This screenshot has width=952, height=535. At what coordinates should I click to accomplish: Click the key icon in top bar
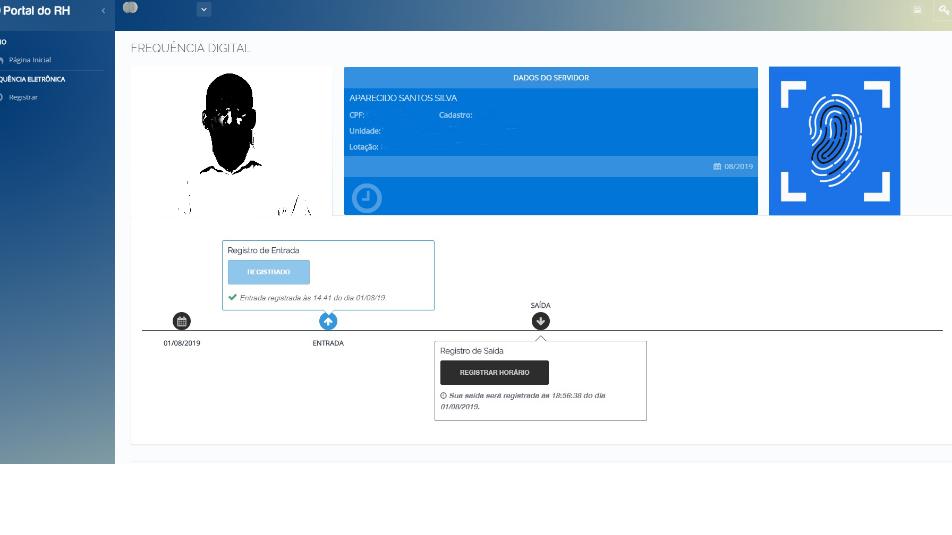click(942, 9)
